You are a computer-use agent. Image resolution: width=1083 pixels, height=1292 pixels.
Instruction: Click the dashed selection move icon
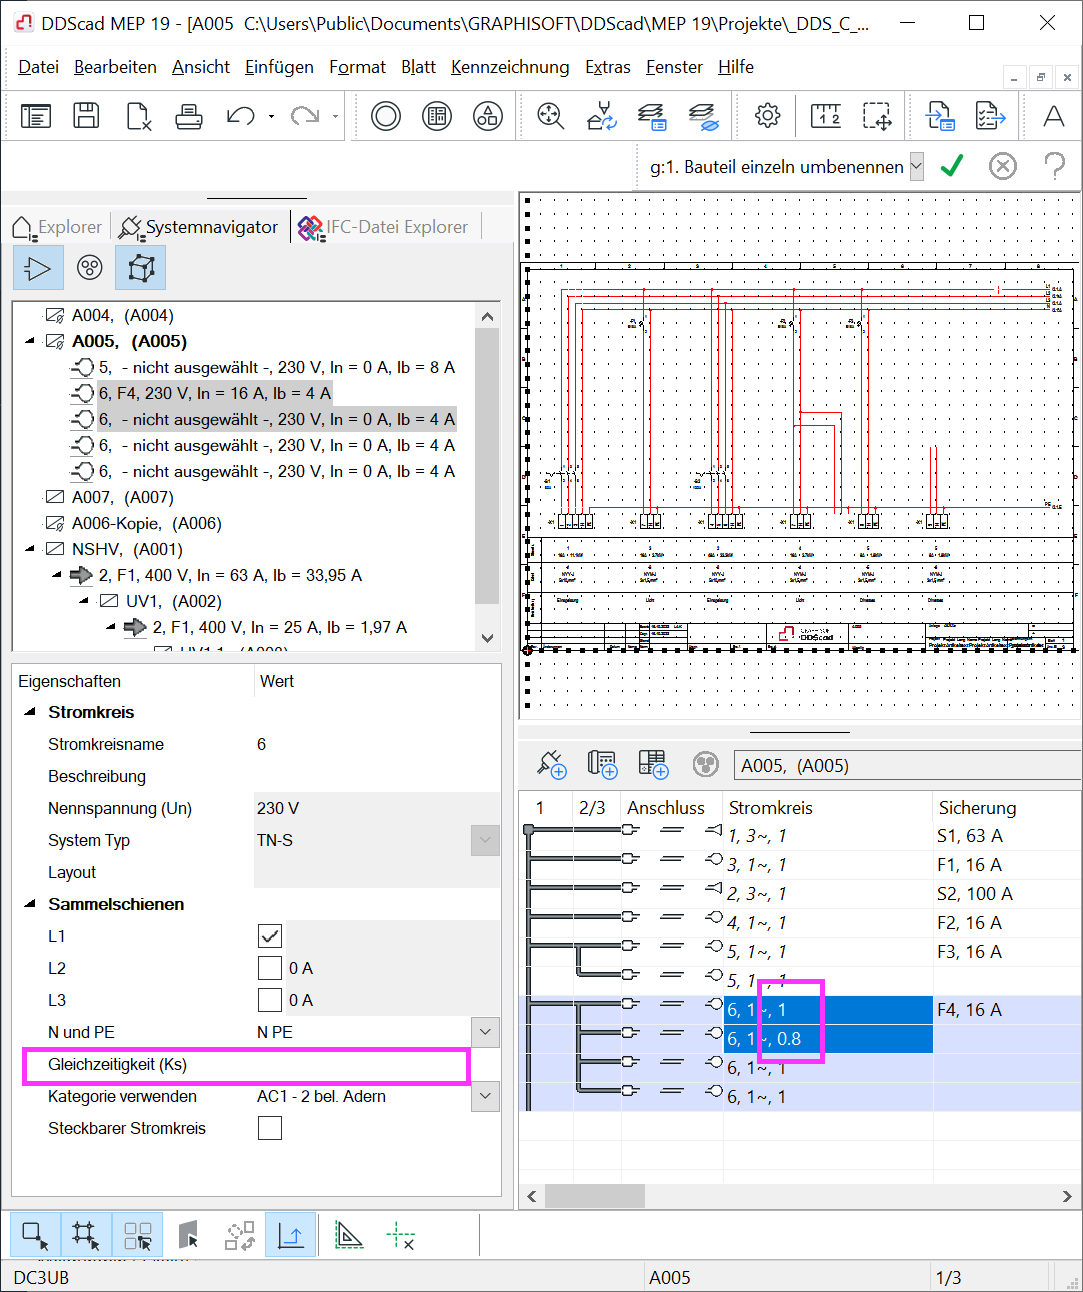tap(878, 116)
